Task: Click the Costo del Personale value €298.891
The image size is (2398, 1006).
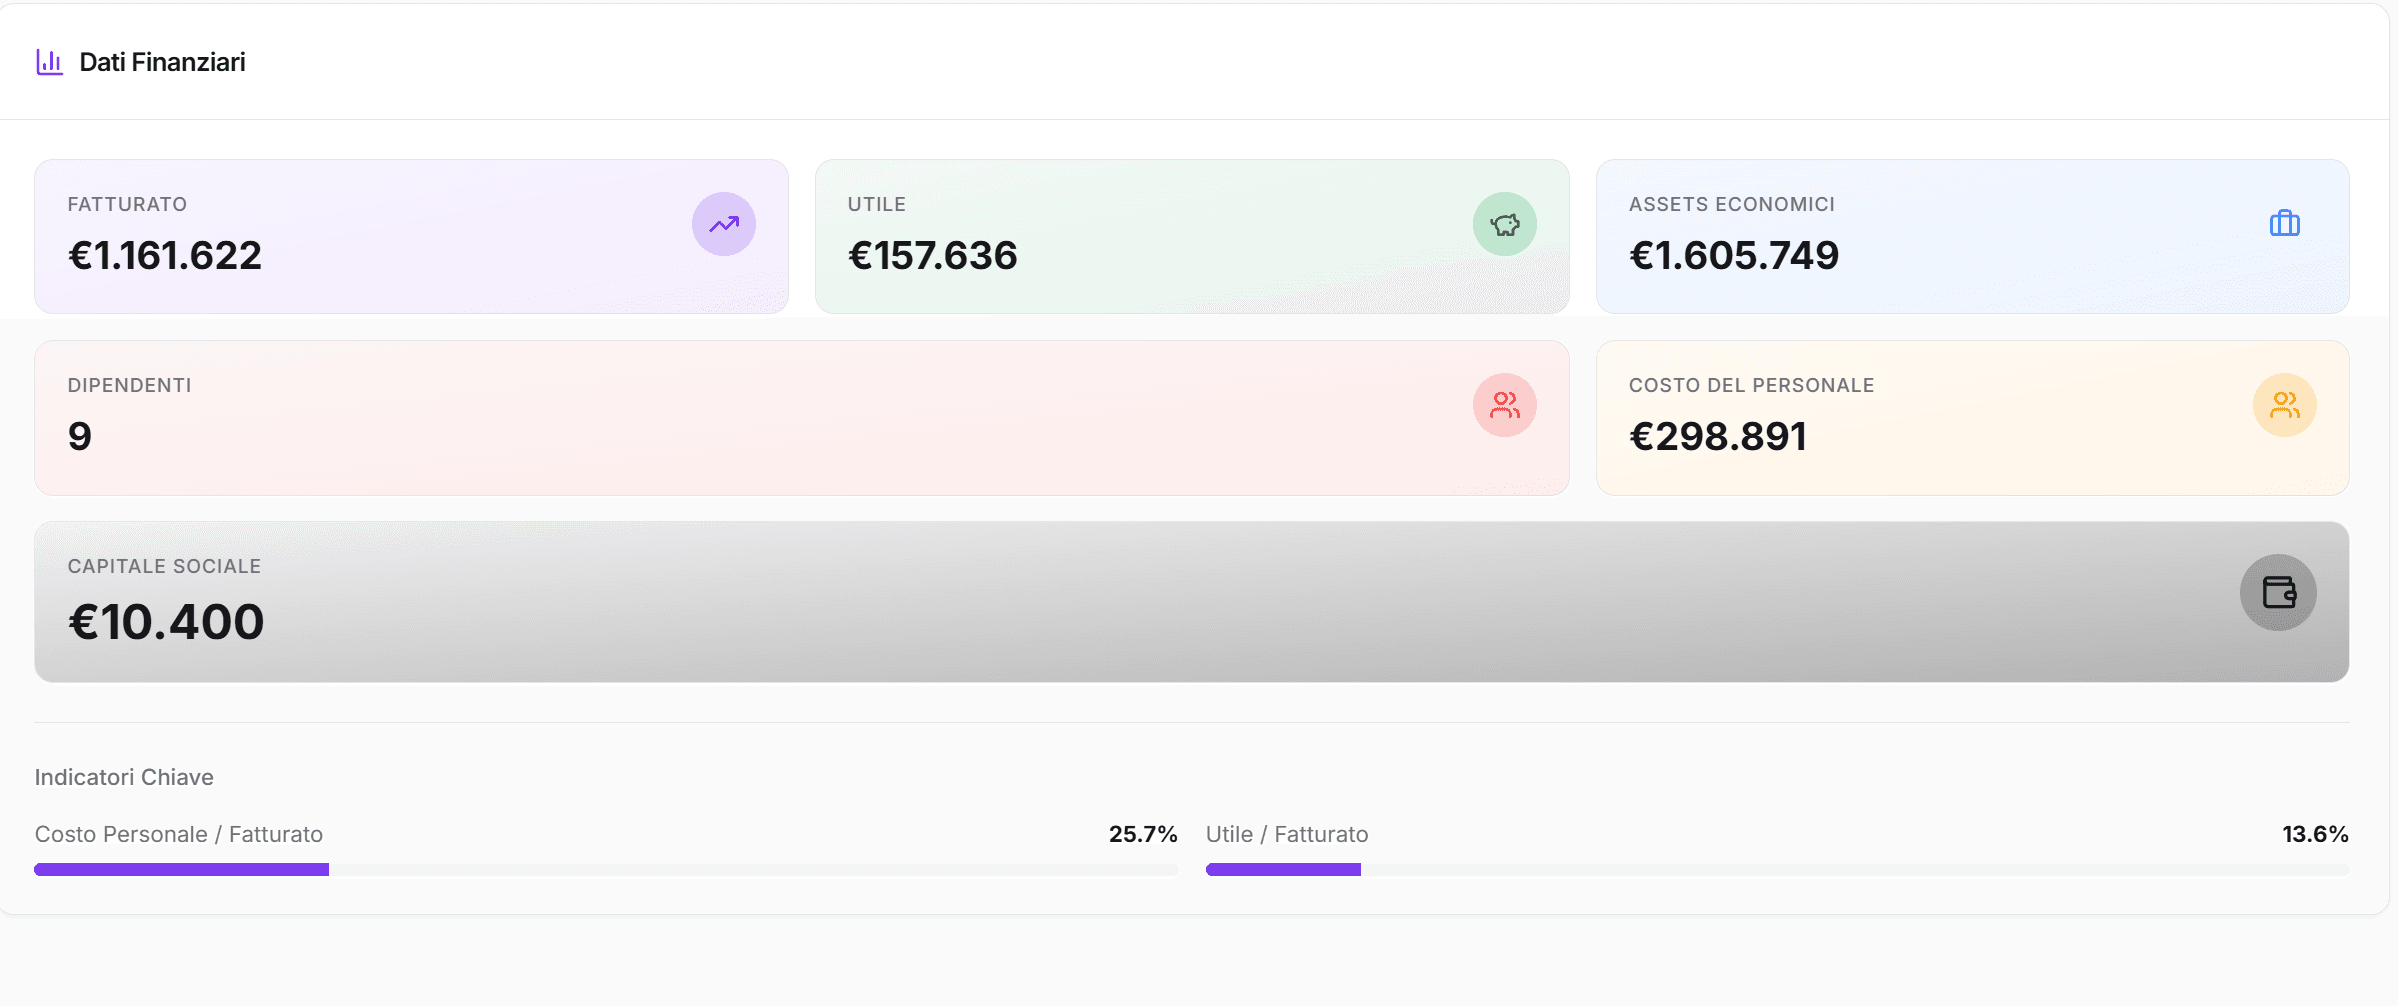Action: tap(1717, 437)
